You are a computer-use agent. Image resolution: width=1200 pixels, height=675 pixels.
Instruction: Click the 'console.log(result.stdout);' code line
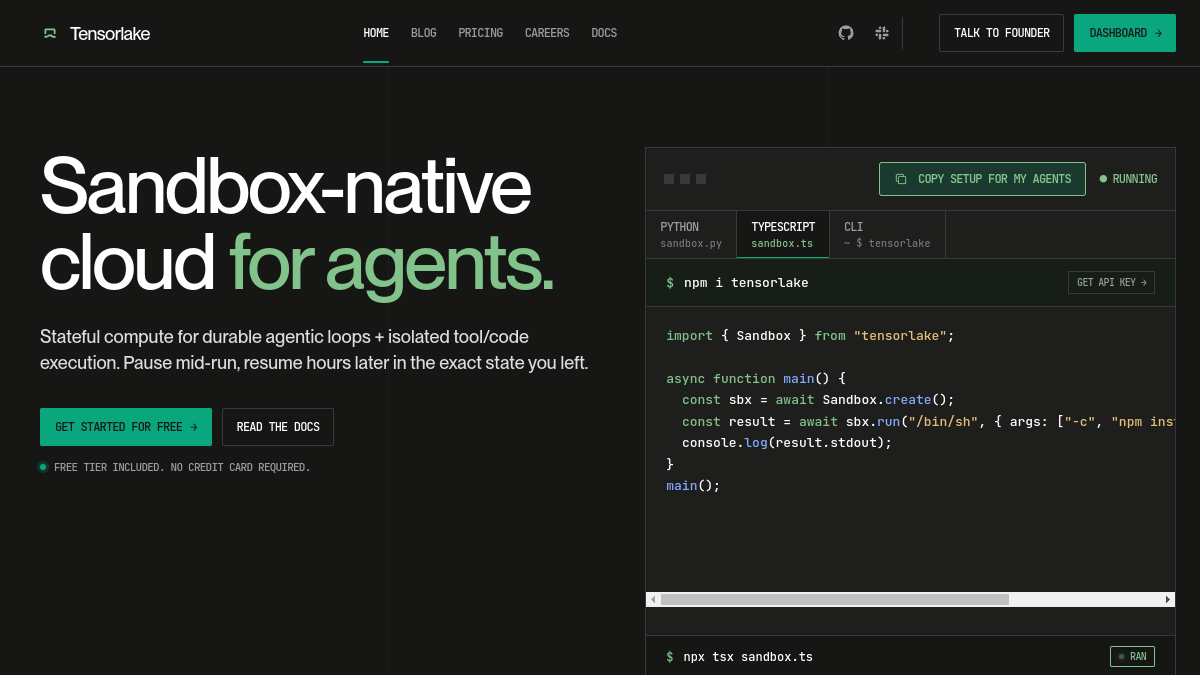click(x=787, y=443)
